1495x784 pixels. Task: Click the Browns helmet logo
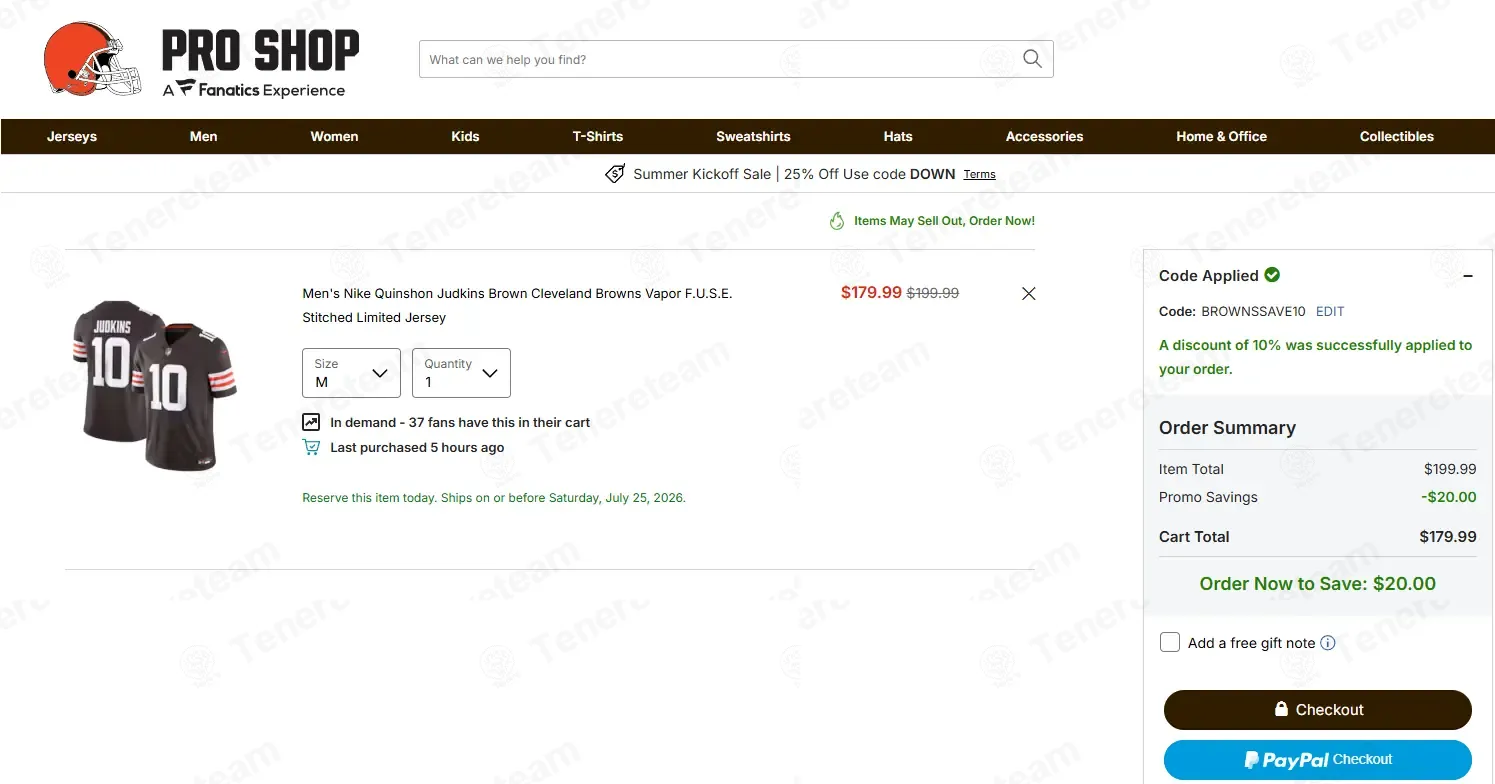pos(93,59)
